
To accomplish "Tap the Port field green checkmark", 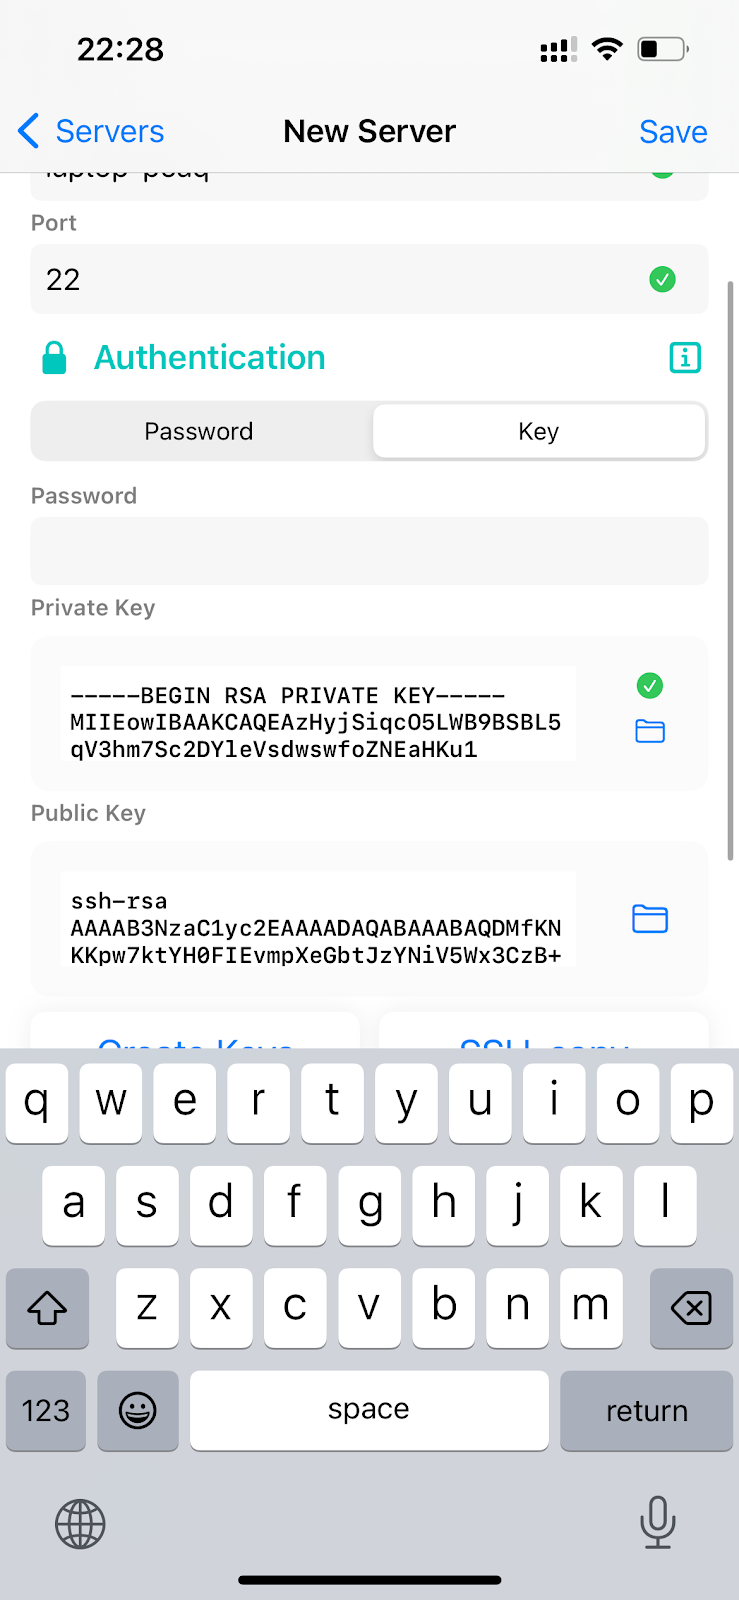I will [x=662, y=279].
